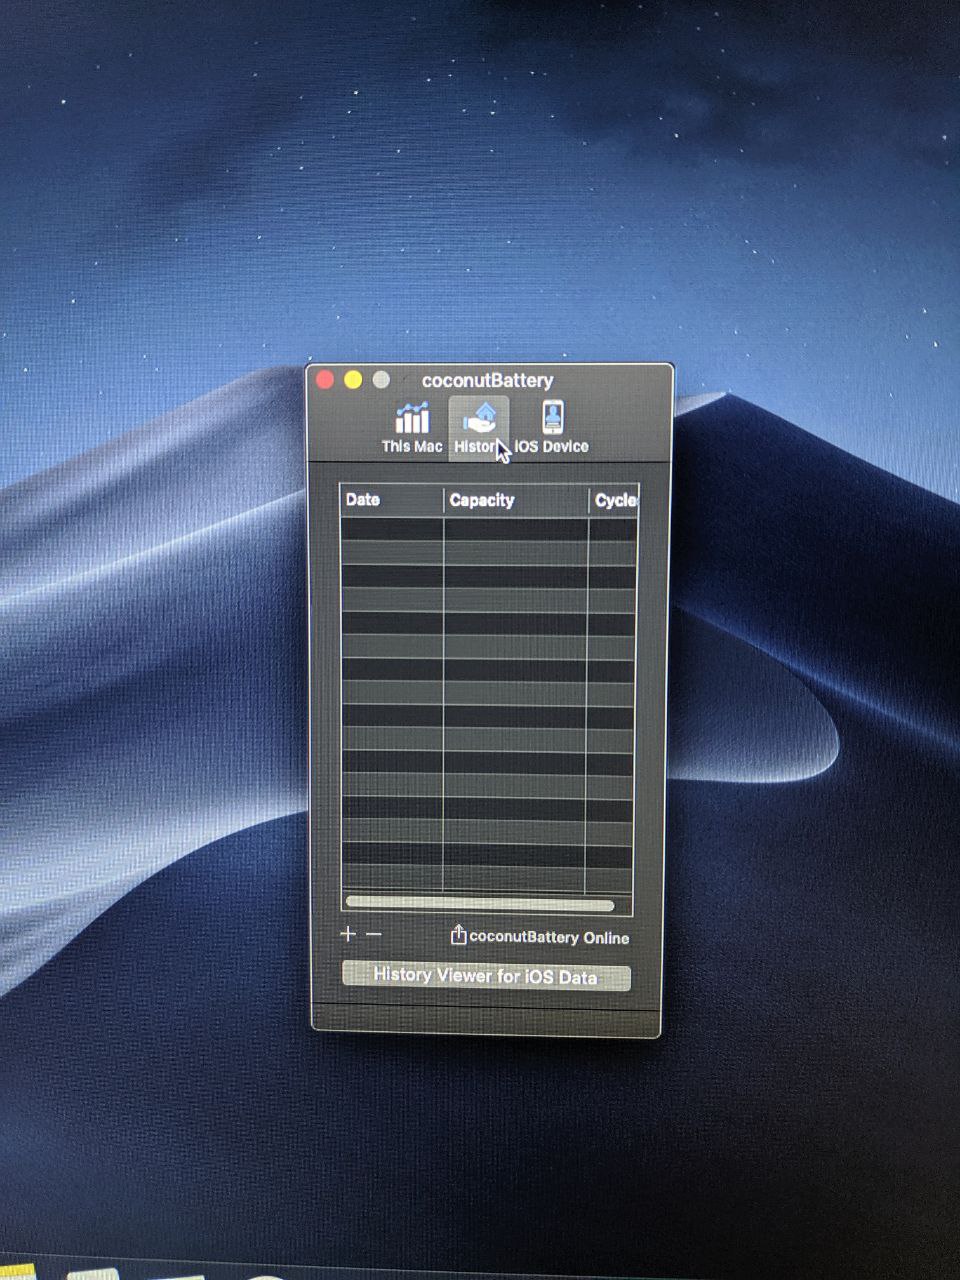Close the coconutBattery window

[x=325, y=380]
